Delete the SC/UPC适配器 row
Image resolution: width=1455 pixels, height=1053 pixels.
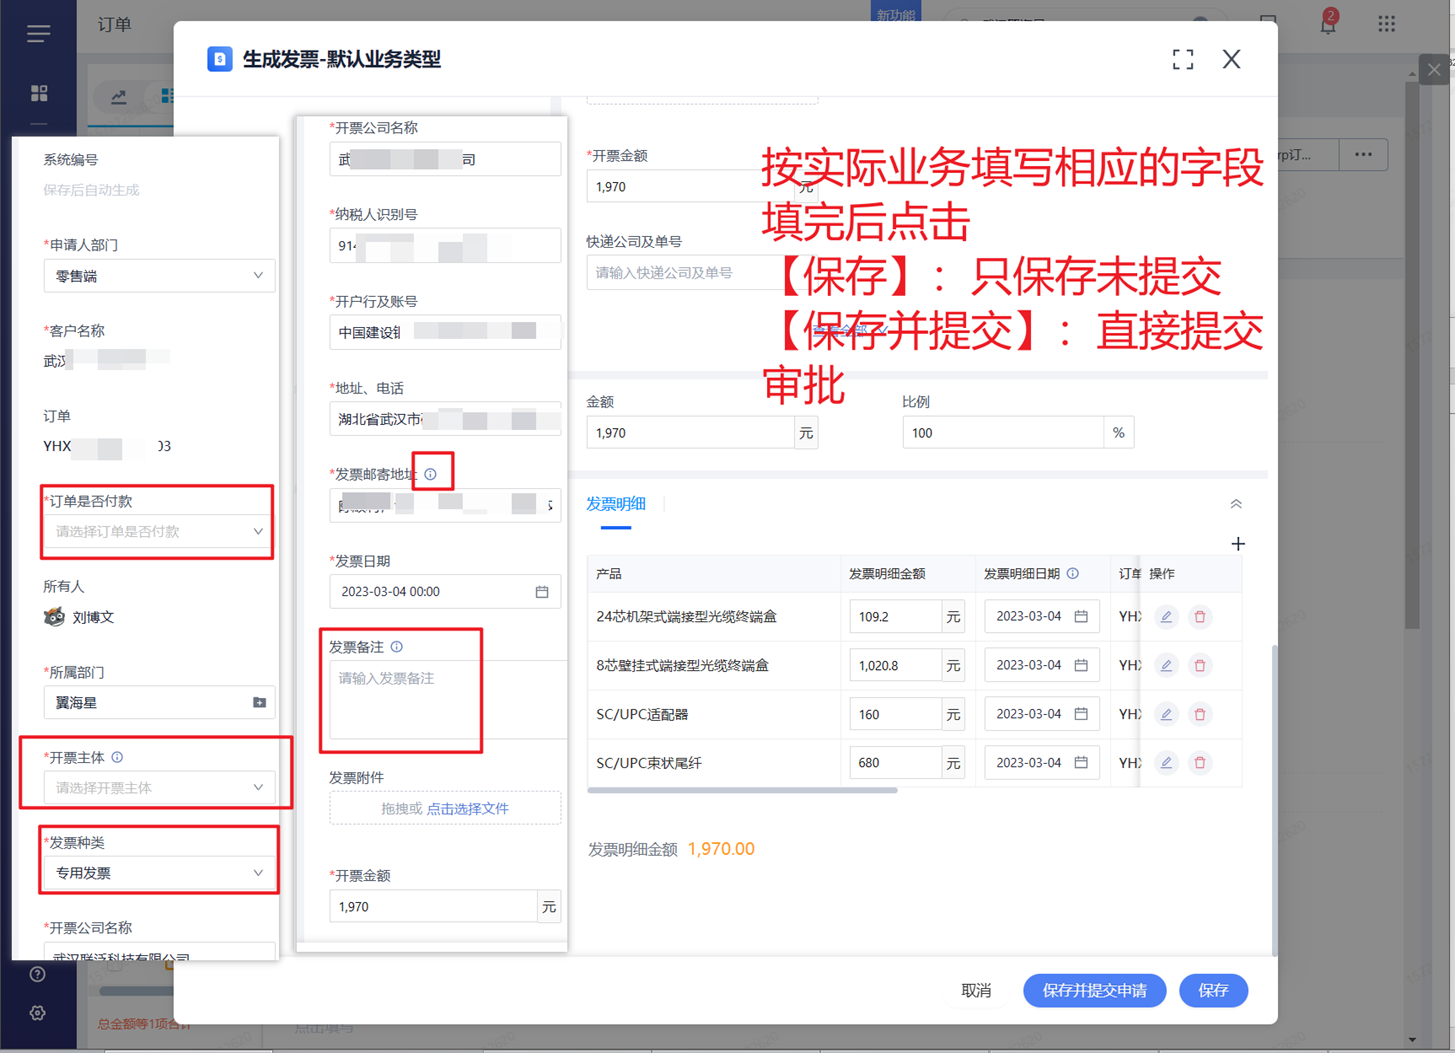(1200, 714)
